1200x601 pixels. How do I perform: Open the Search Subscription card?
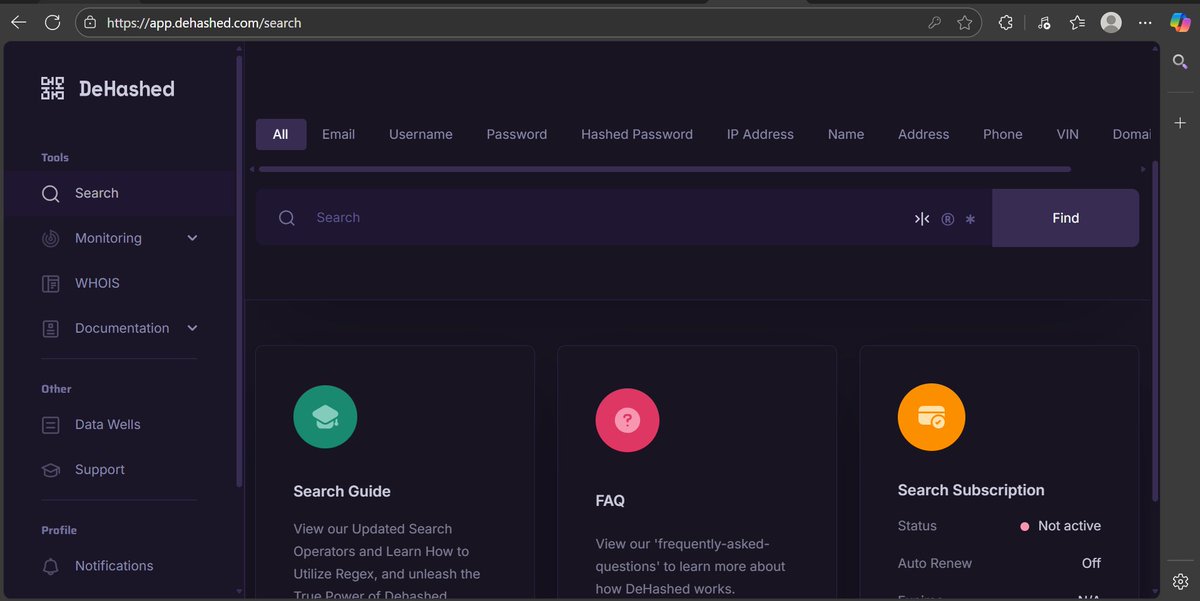(x=971, y=490)
